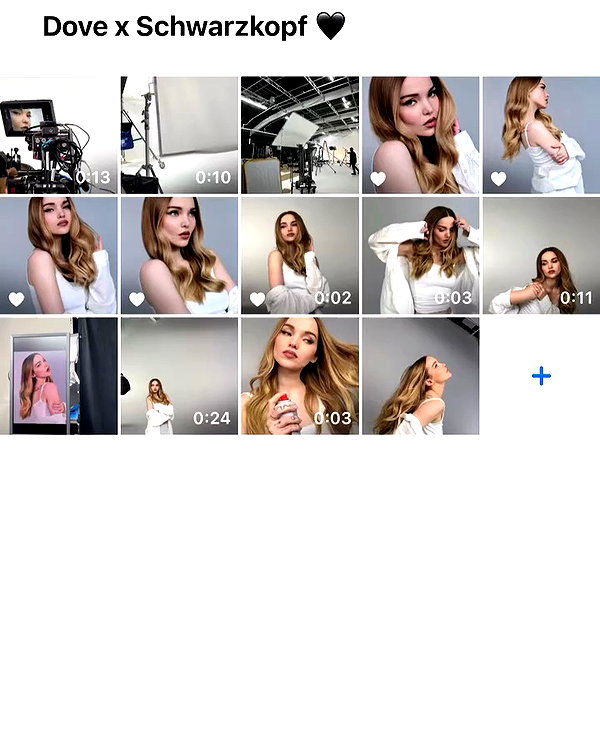Tap the blue plus add-photos button
Viewport: 600px width, 750px height.
pyautogui.click(x=541, y=376)
